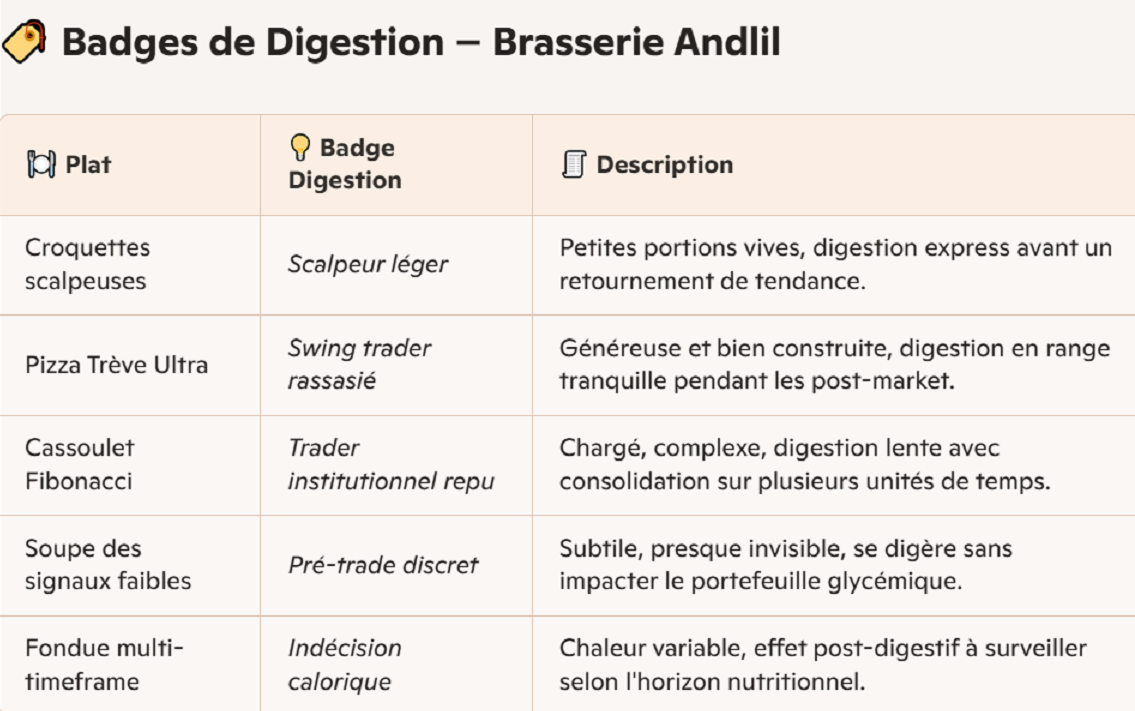Click the Pizza Trève Ultra dish
Screen dimensions: 1135x711
tap(117, 364)
